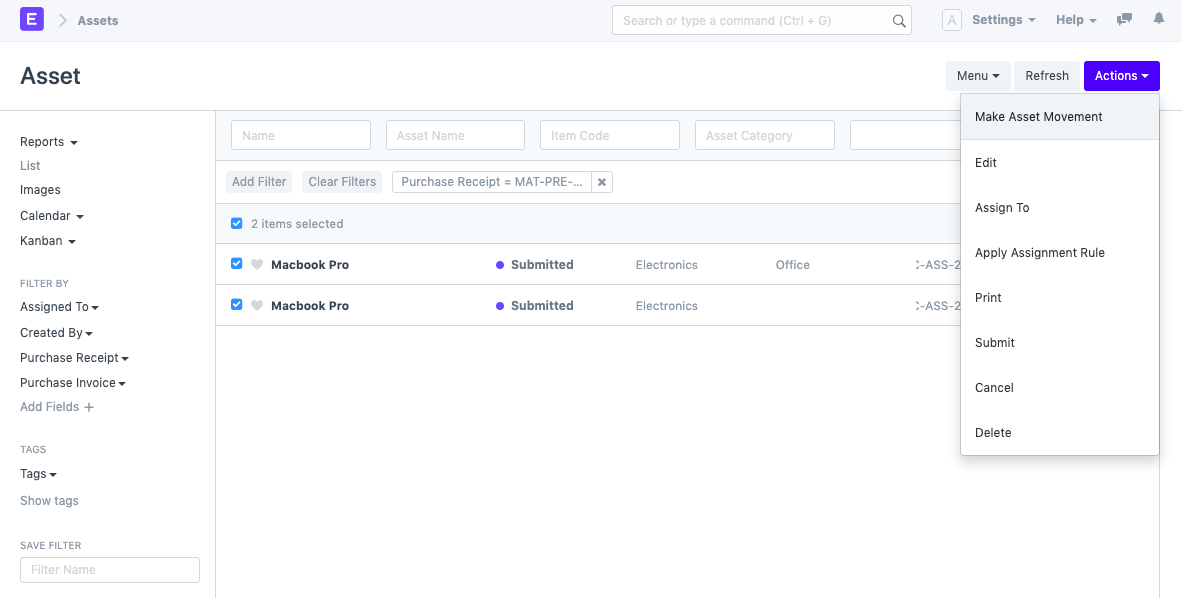The height and width of the screenshot is (598, 1182).
Task: Like the second Macbook Pro heart icon
Action: tap(257, 306)
